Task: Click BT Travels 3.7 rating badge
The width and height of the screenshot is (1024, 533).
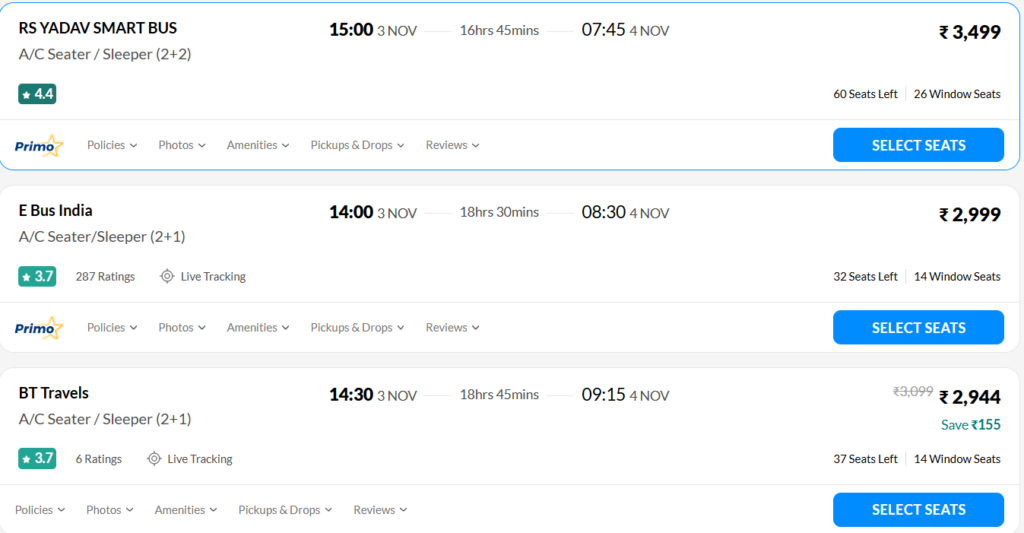Action: (37, 459)
